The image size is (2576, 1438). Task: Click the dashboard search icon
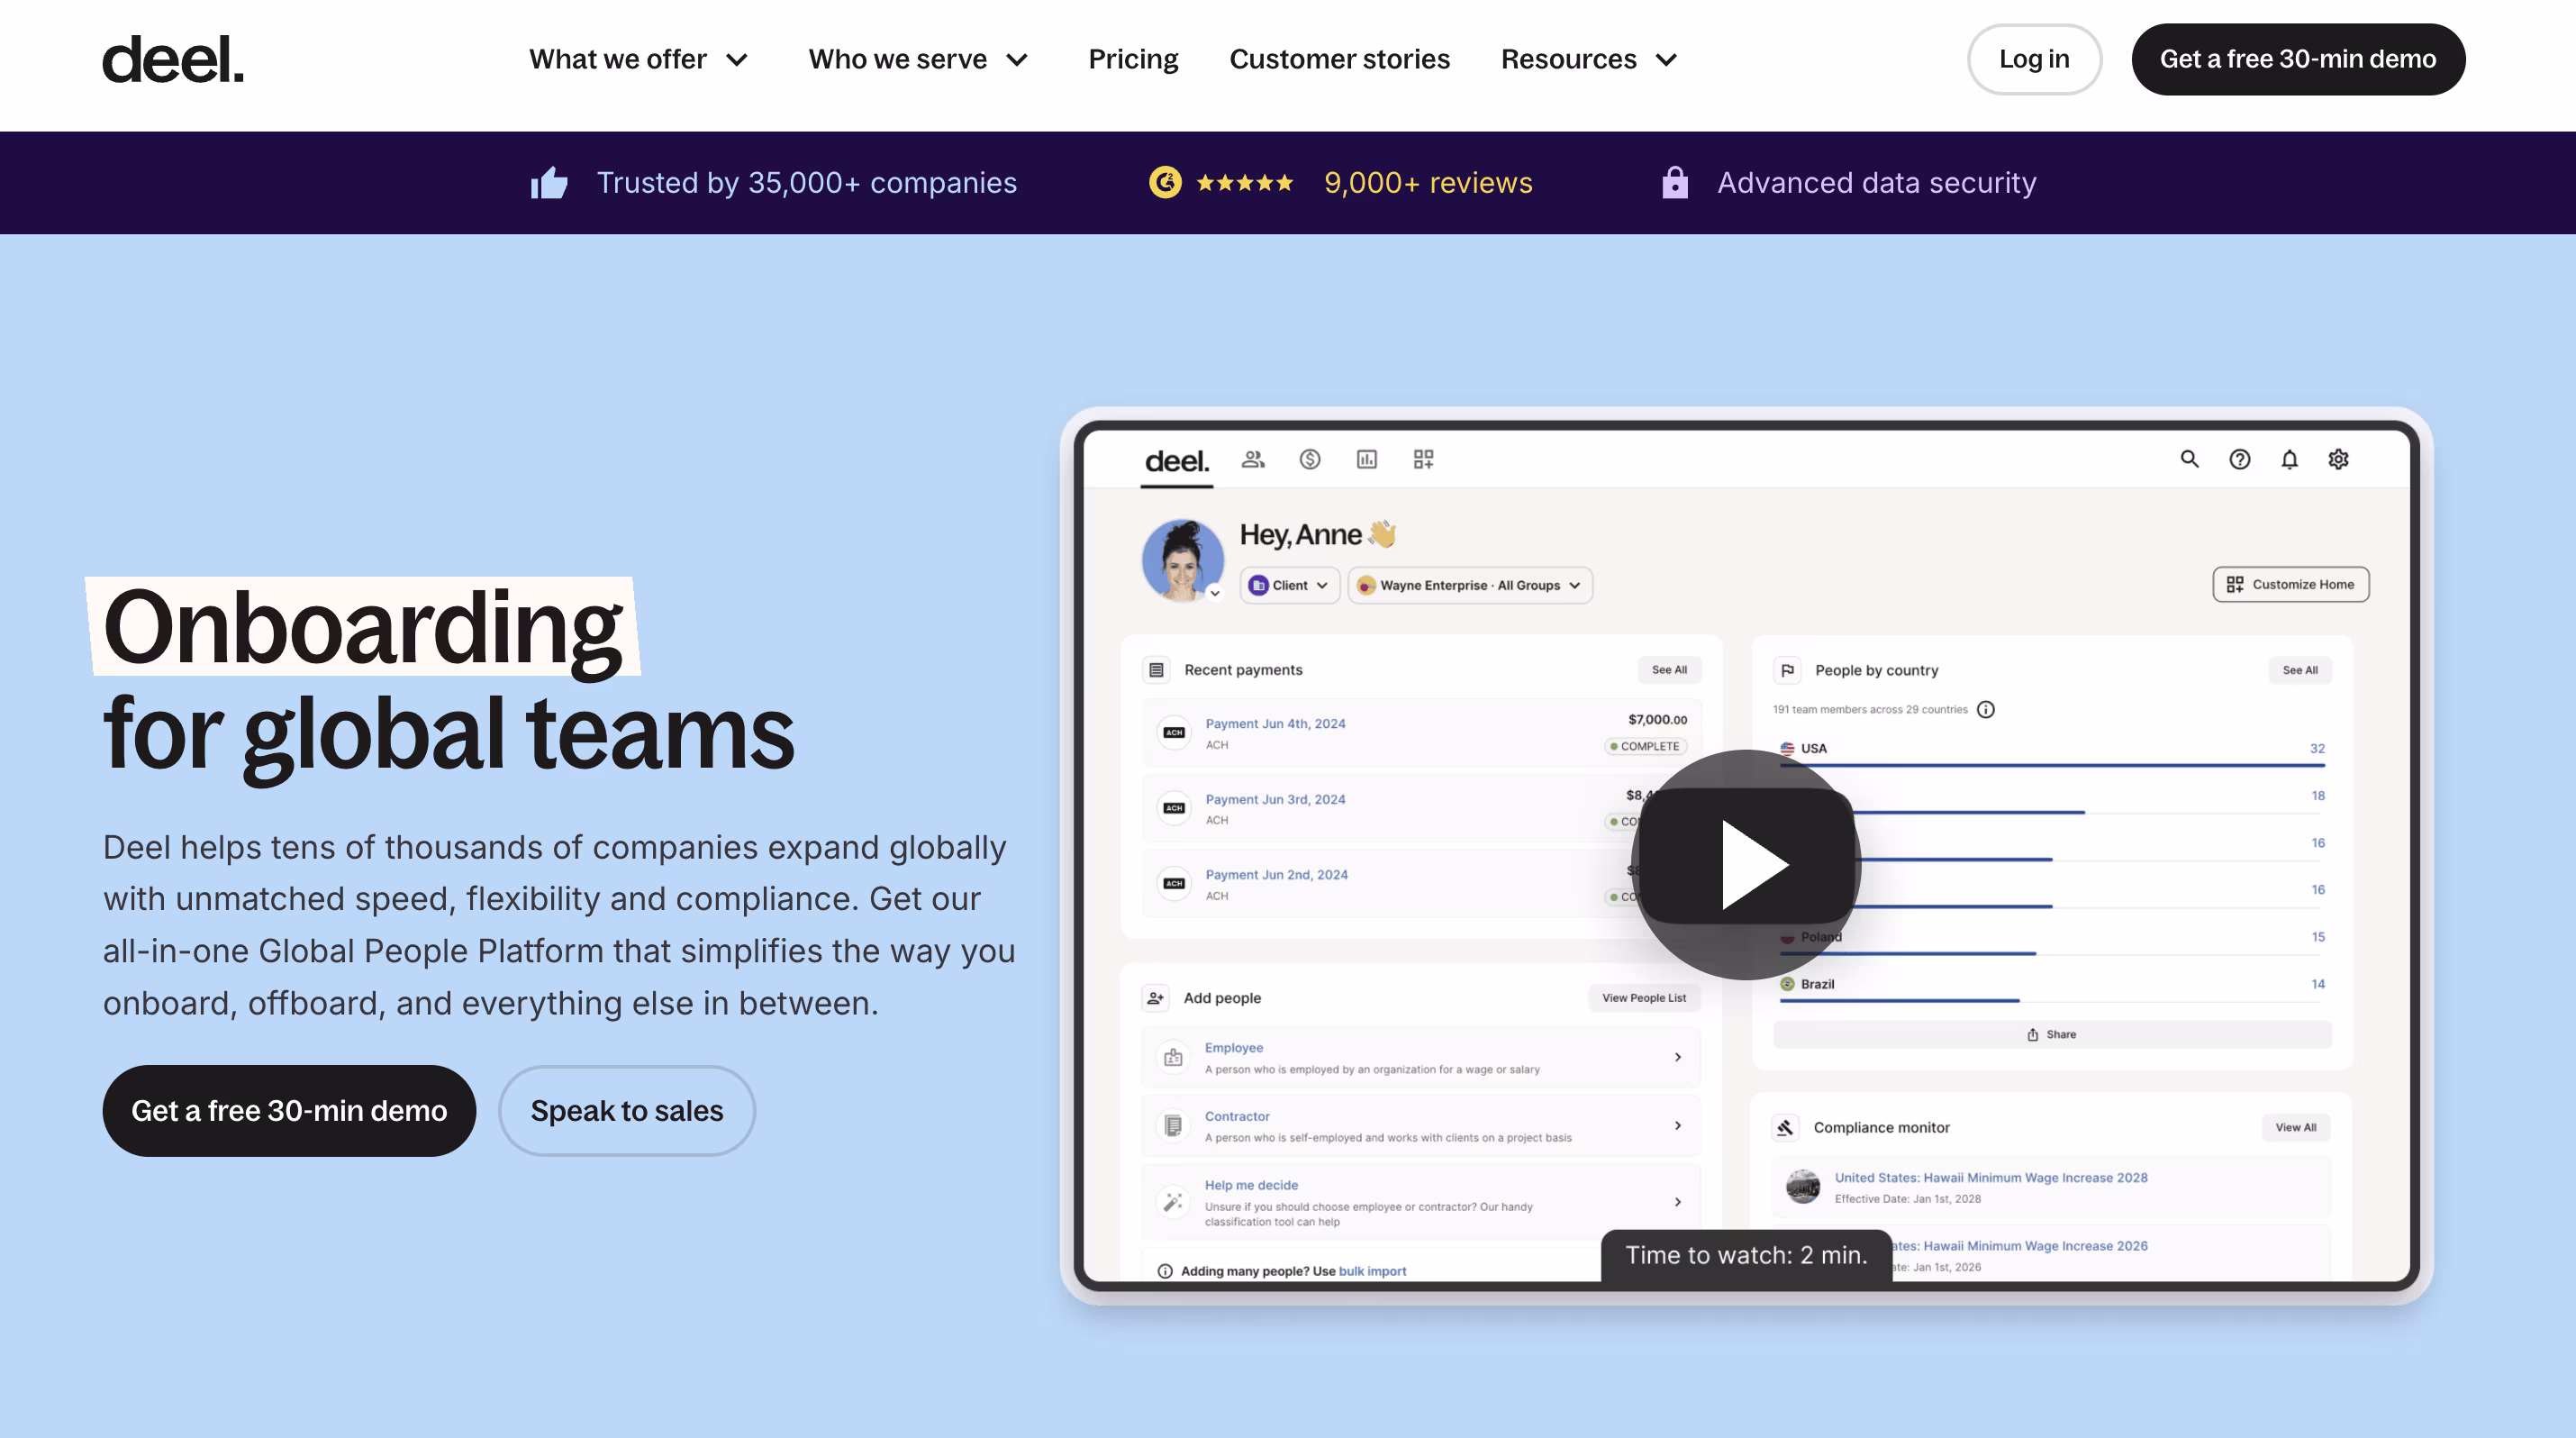click(2189, 459)
